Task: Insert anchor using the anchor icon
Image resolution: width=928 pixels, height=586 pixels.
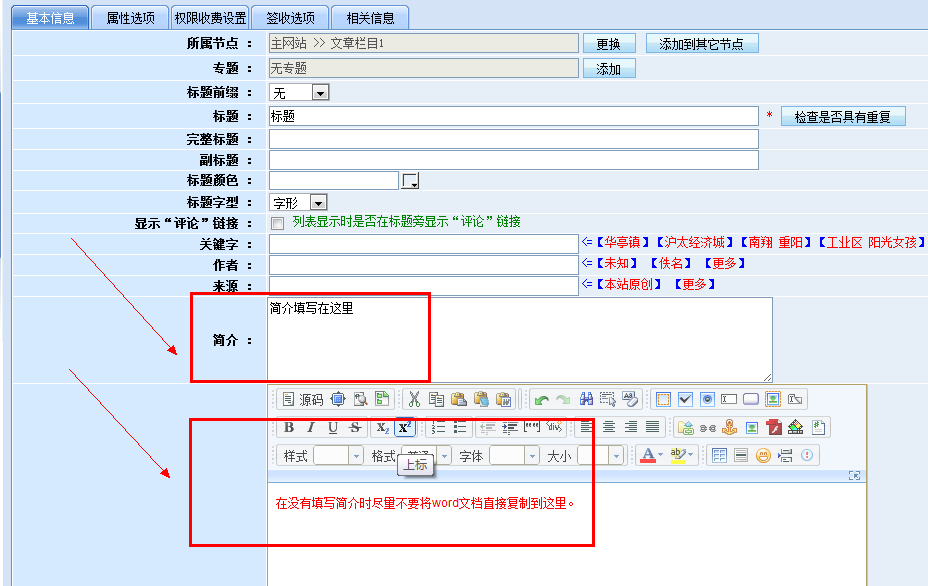Action: [729, 427]
